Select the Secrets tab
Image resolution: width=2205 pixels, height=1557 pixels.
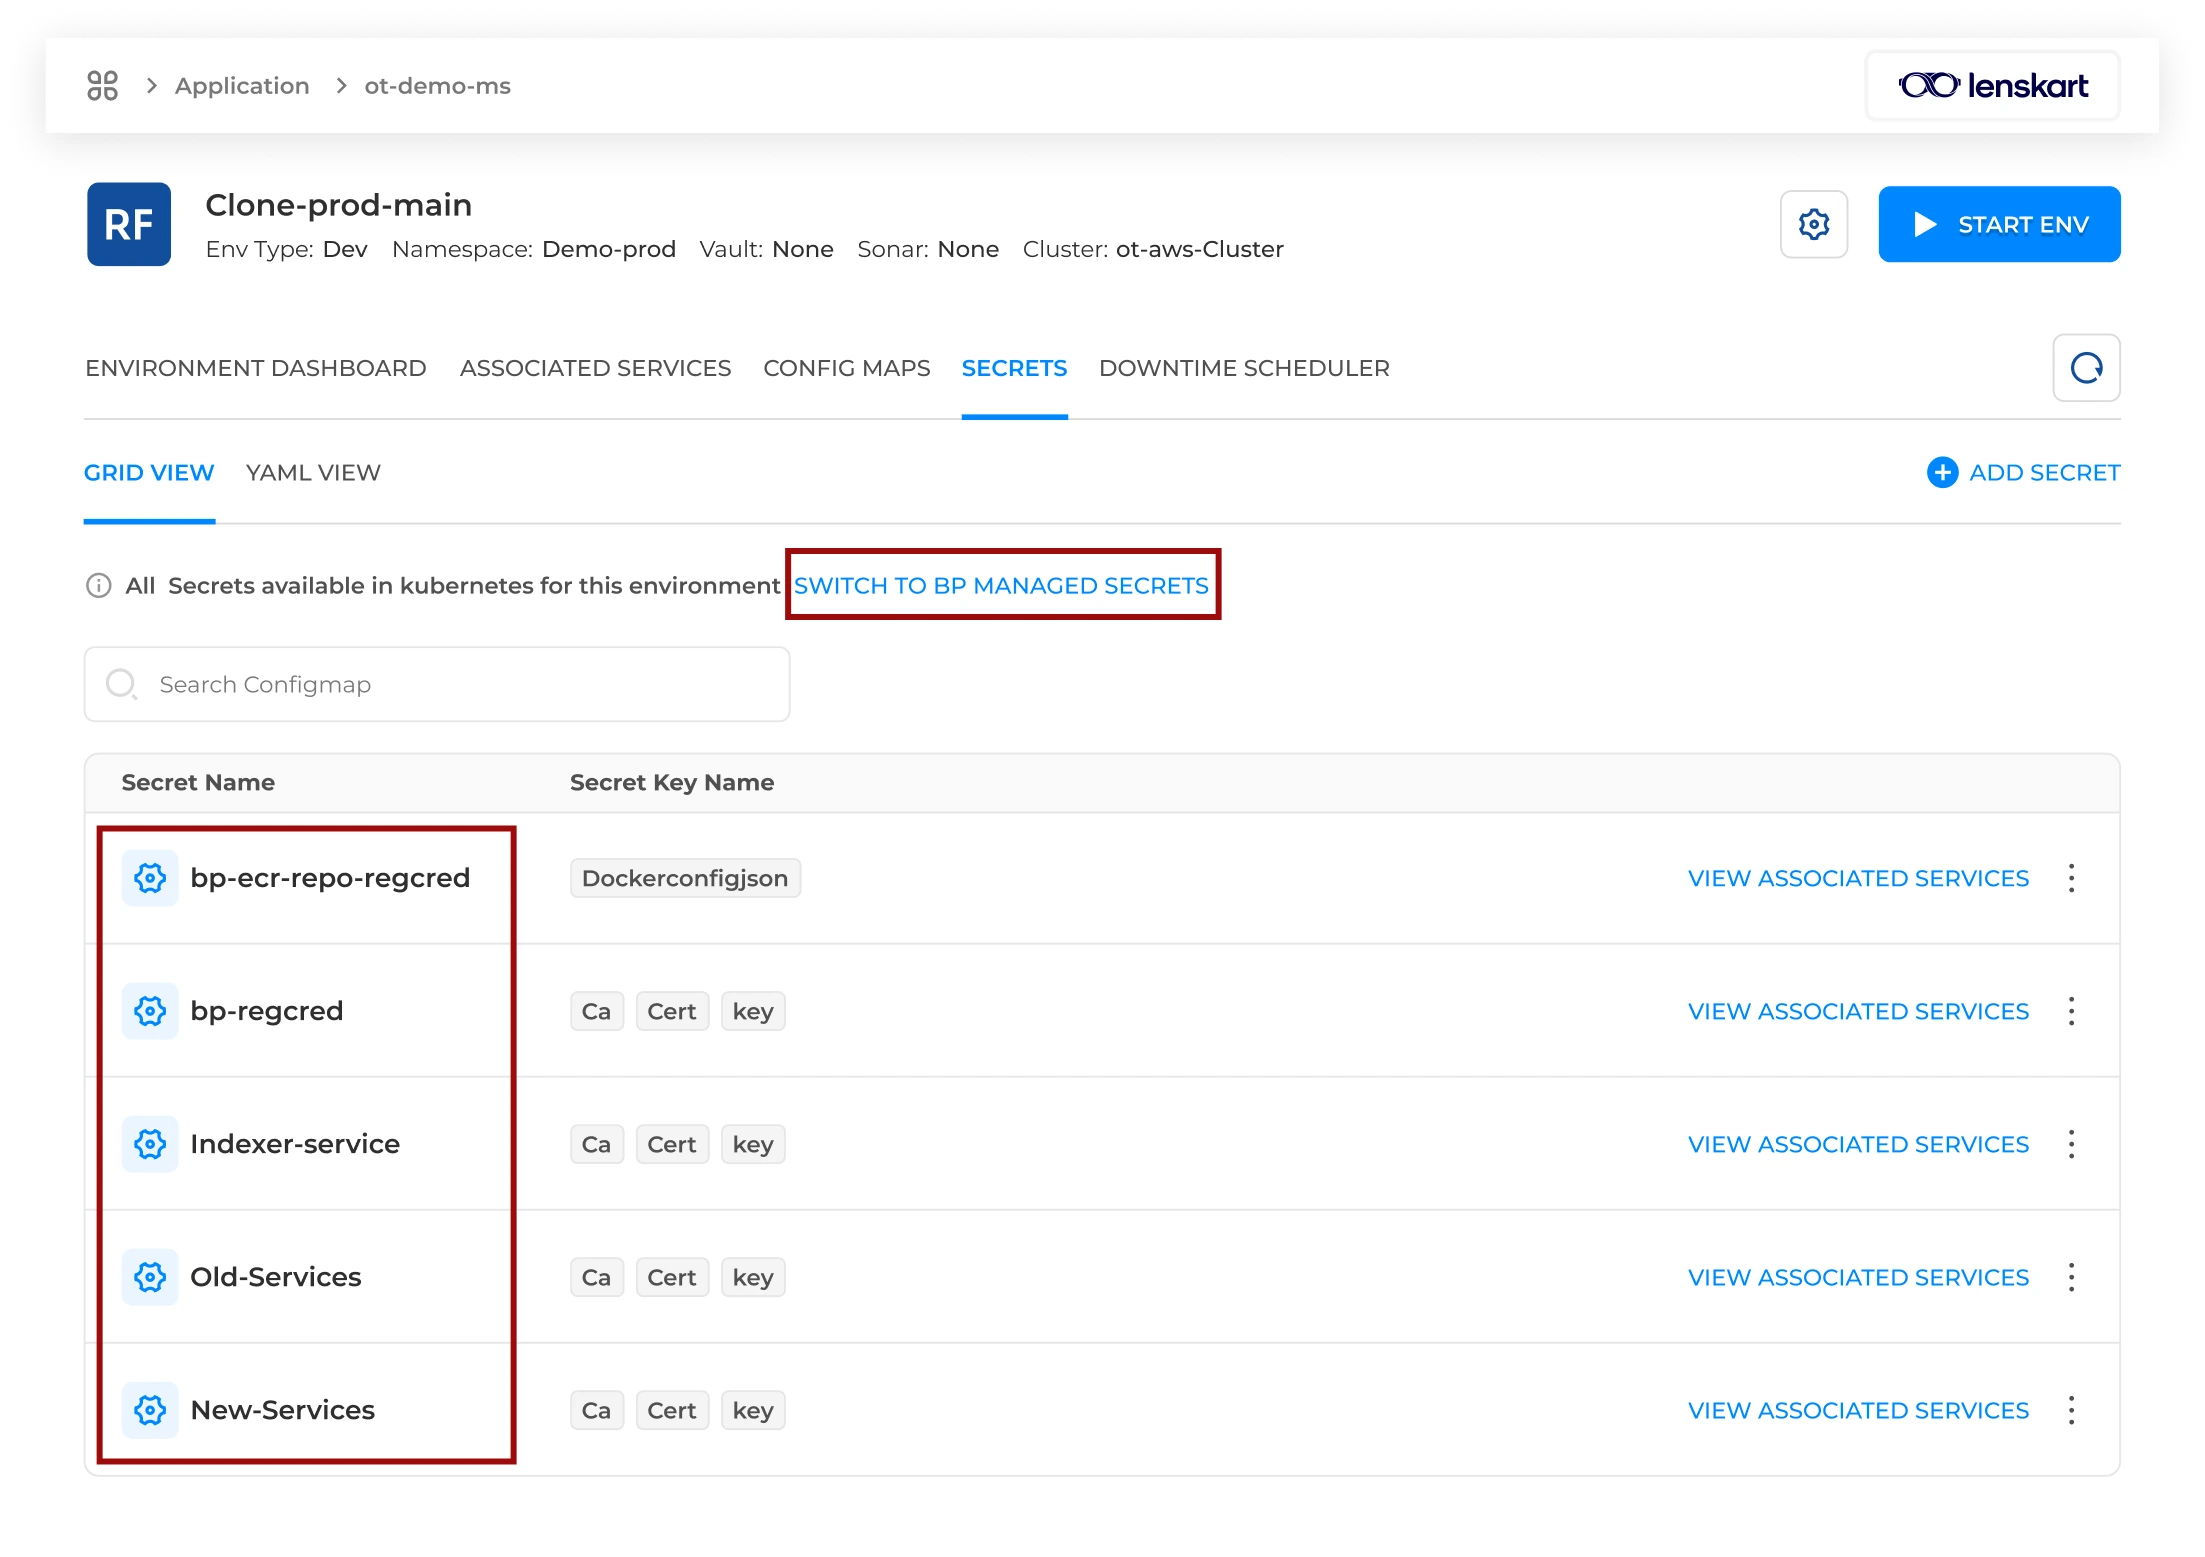tap(1014, 368)
